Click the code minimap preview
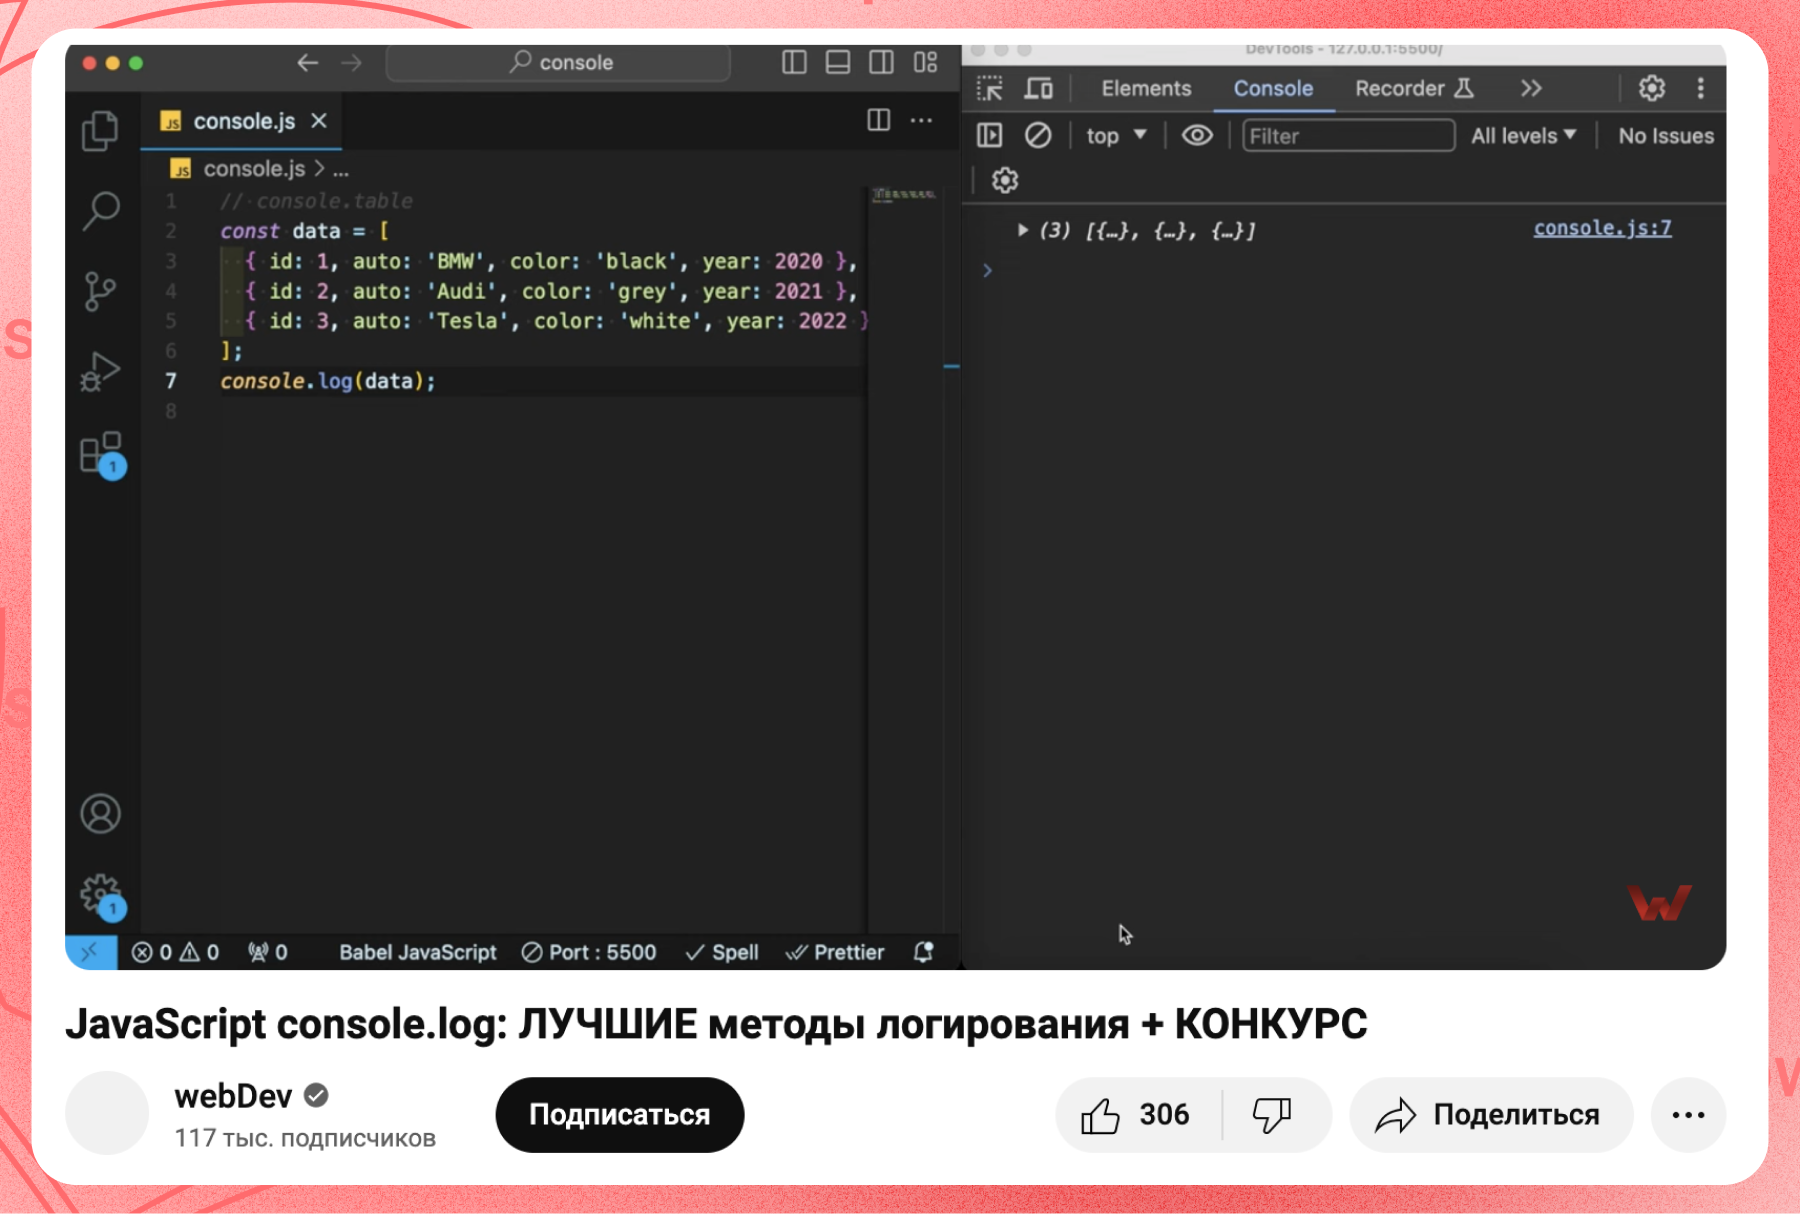 [903, 194]
